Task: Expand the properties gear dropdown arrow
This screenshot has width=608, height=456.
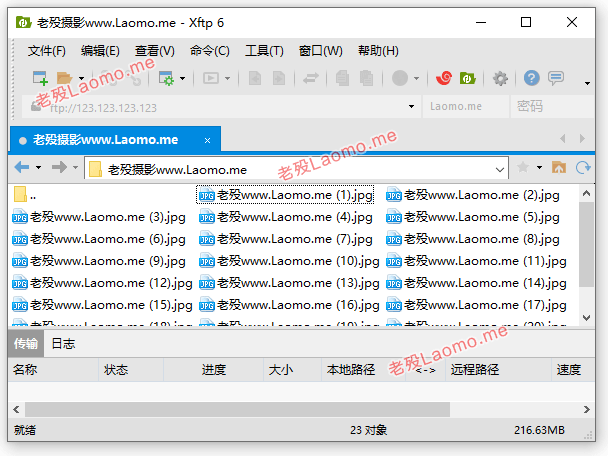Action: 182,79
